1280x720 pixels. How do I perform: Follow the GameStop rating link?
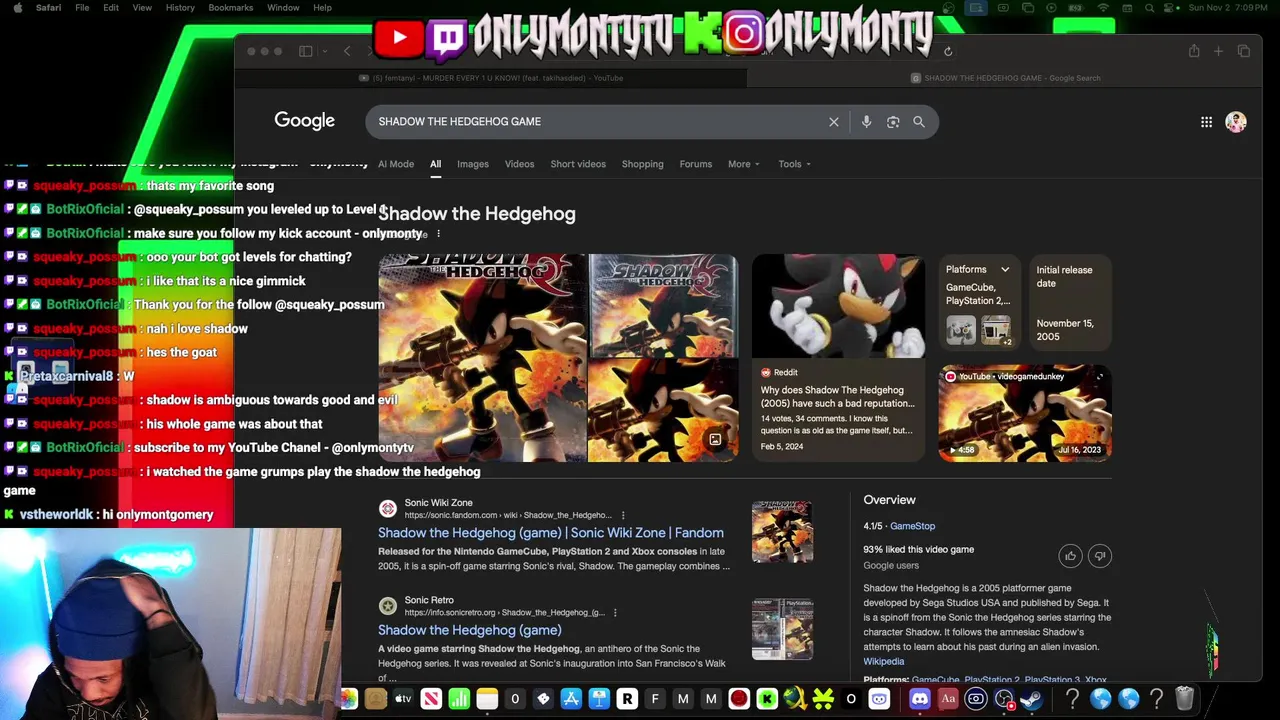[912, 526]
